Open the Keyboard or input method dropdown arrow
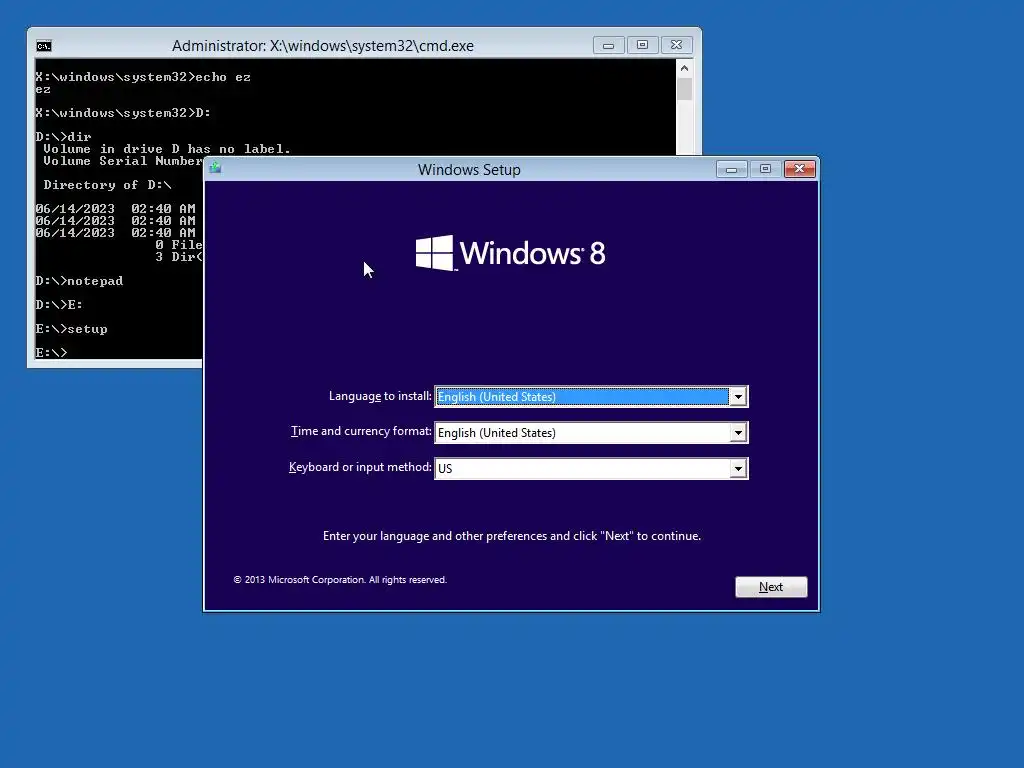This screenshot has width=1024, height=768. pos(738,468)
